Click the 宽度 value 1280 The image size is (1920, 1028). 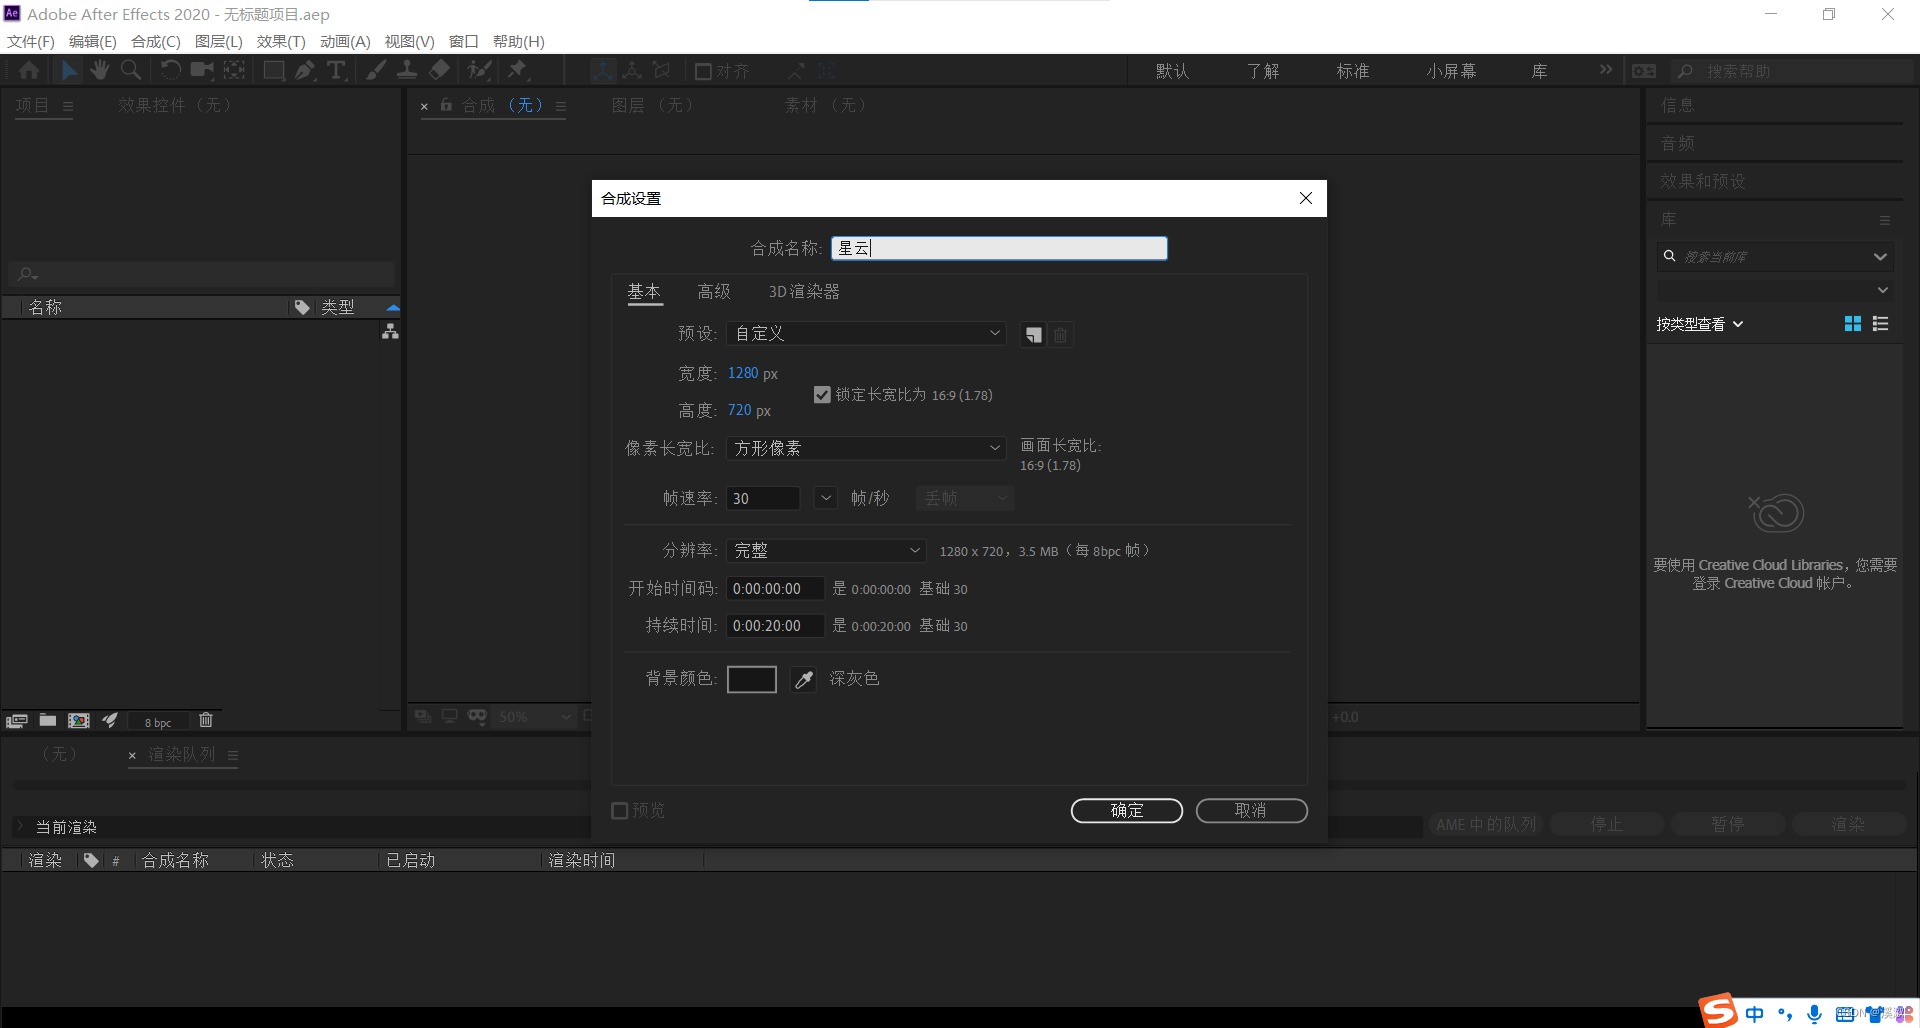[x=743, y=373]
